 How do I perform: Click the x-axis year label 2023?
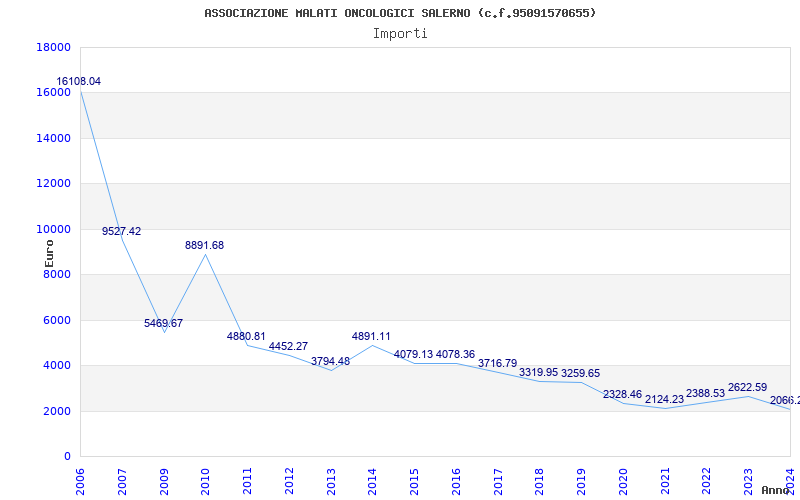(748, 482)
